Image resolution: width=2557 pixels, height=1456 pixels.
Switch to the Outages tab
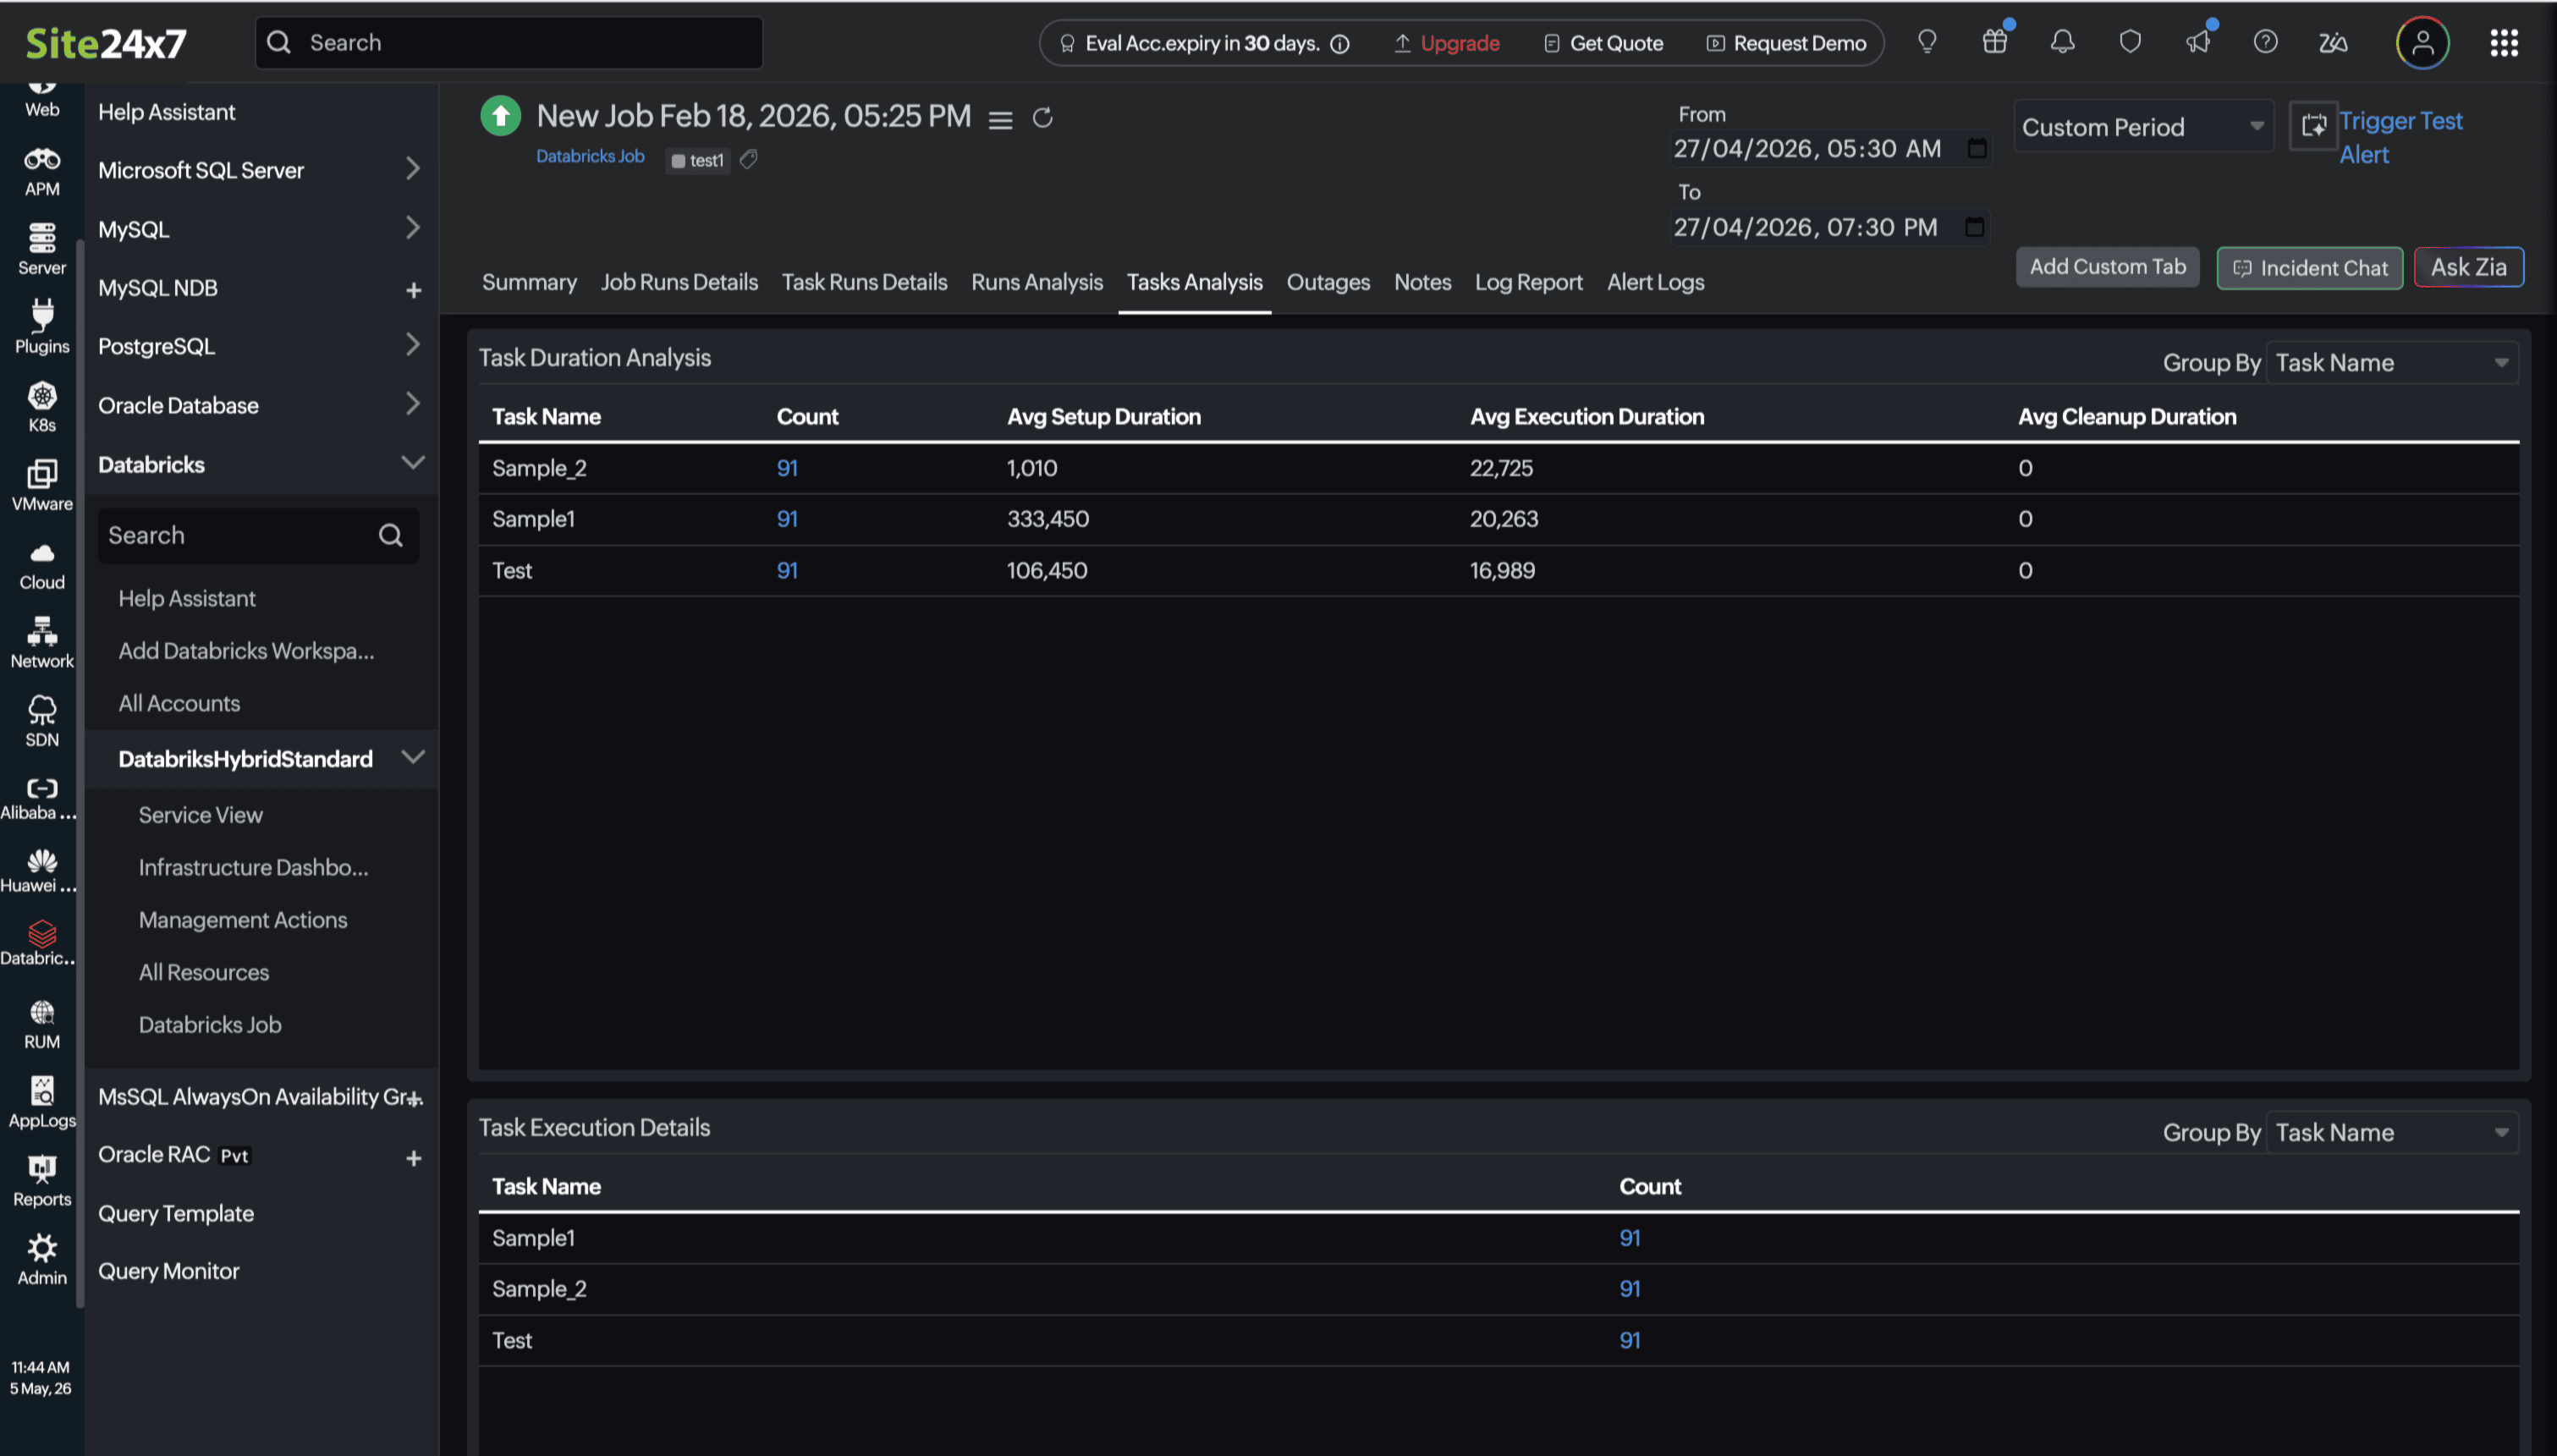pyautogui.click(x=1328, y=282)
